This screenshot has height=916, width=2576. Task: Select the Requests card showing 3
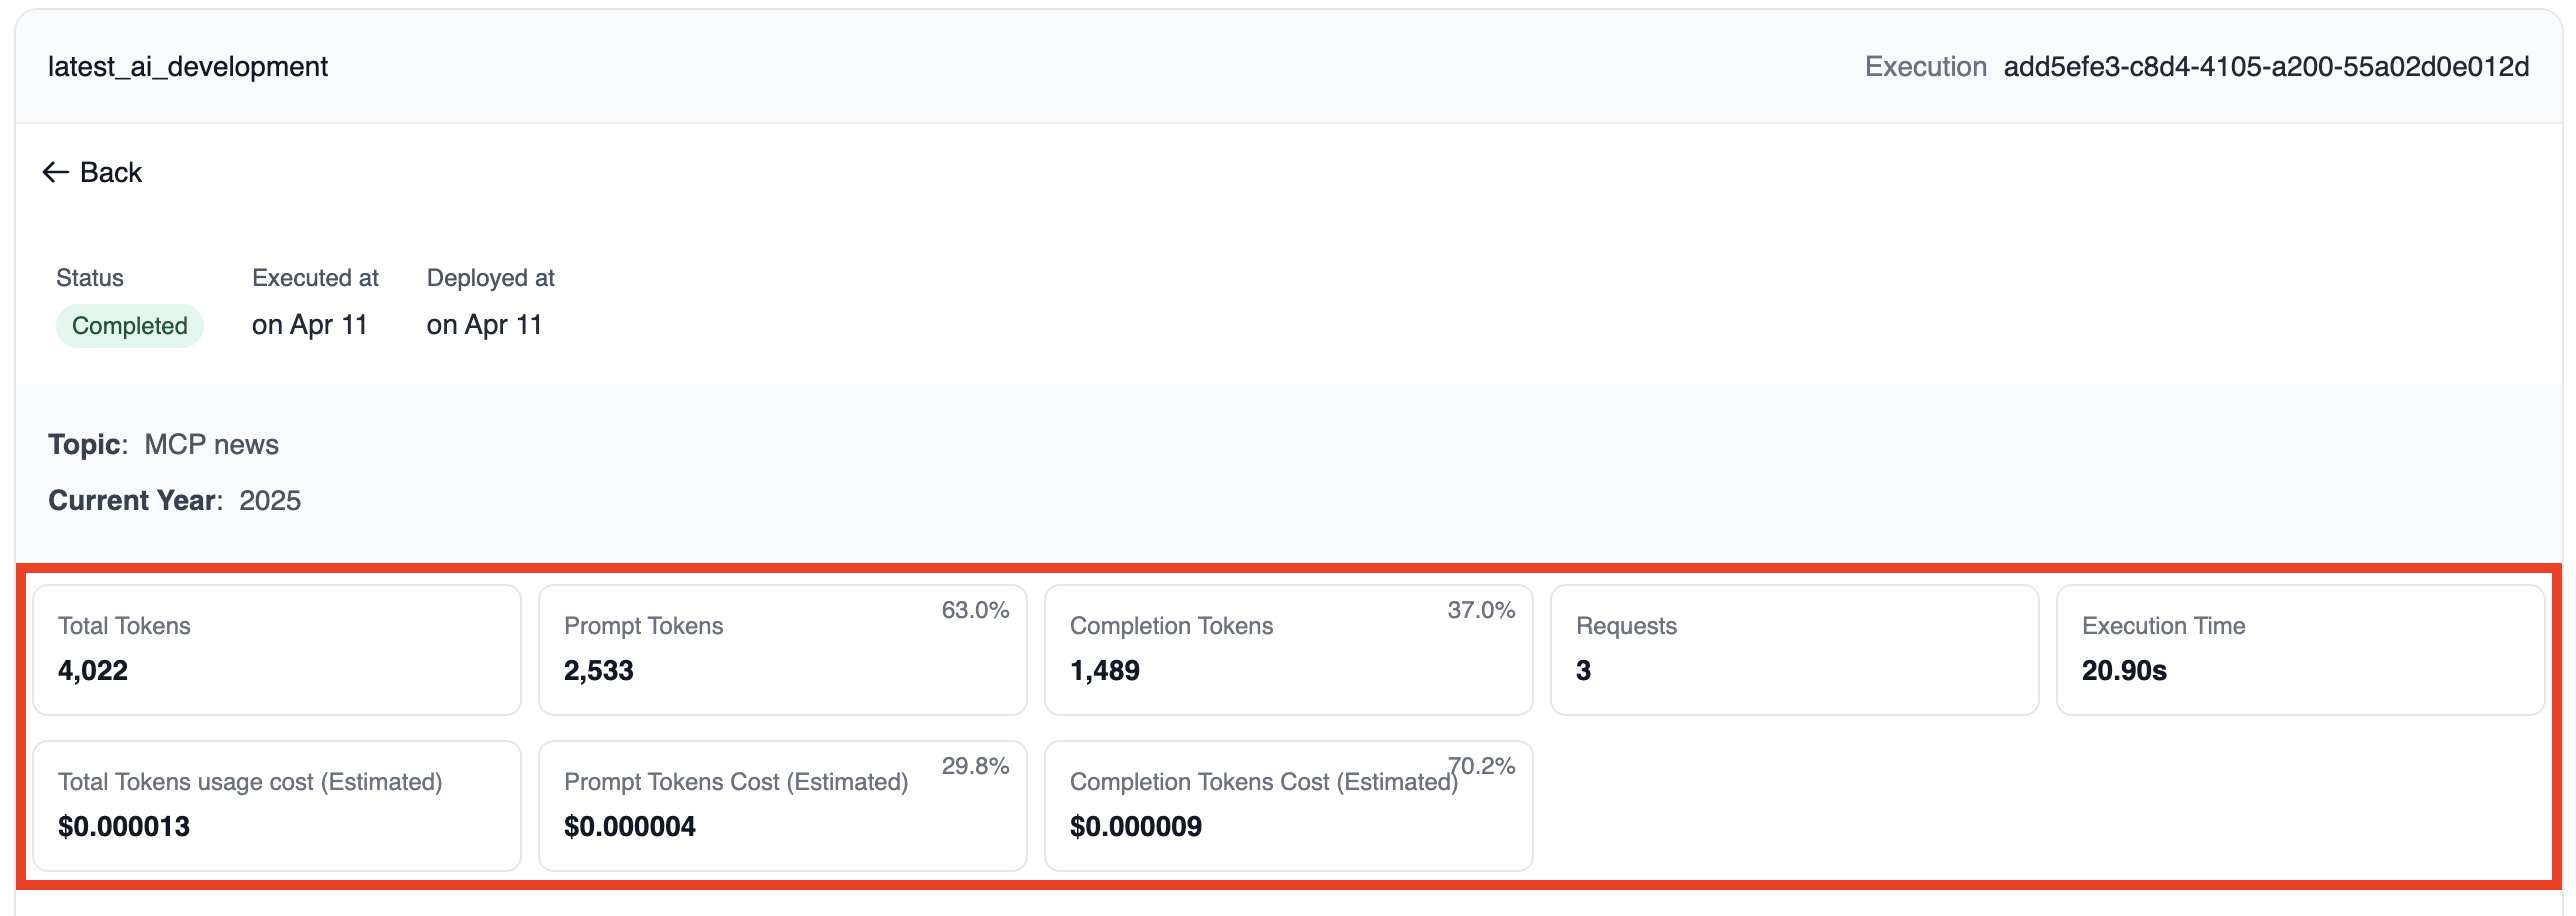tap(1794, 650)
